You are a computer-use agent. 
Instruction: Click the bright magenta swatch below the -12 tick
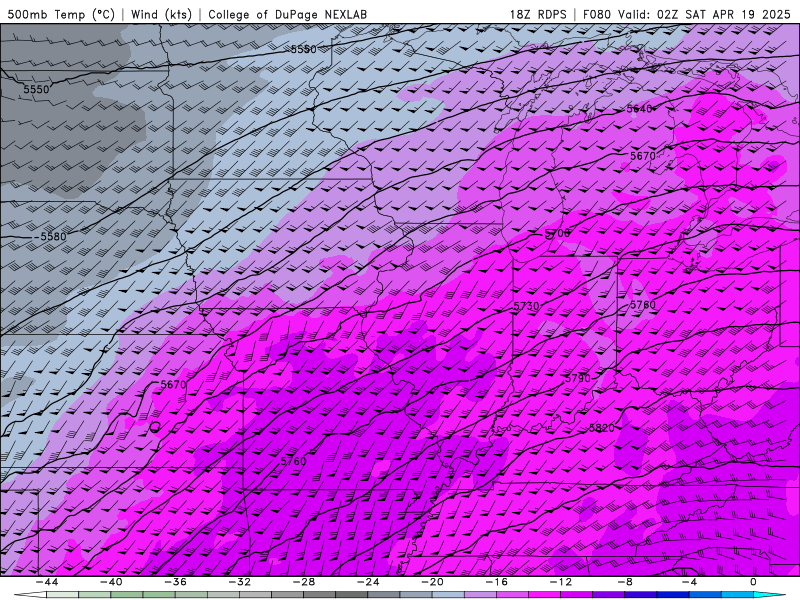pos(545,595)
